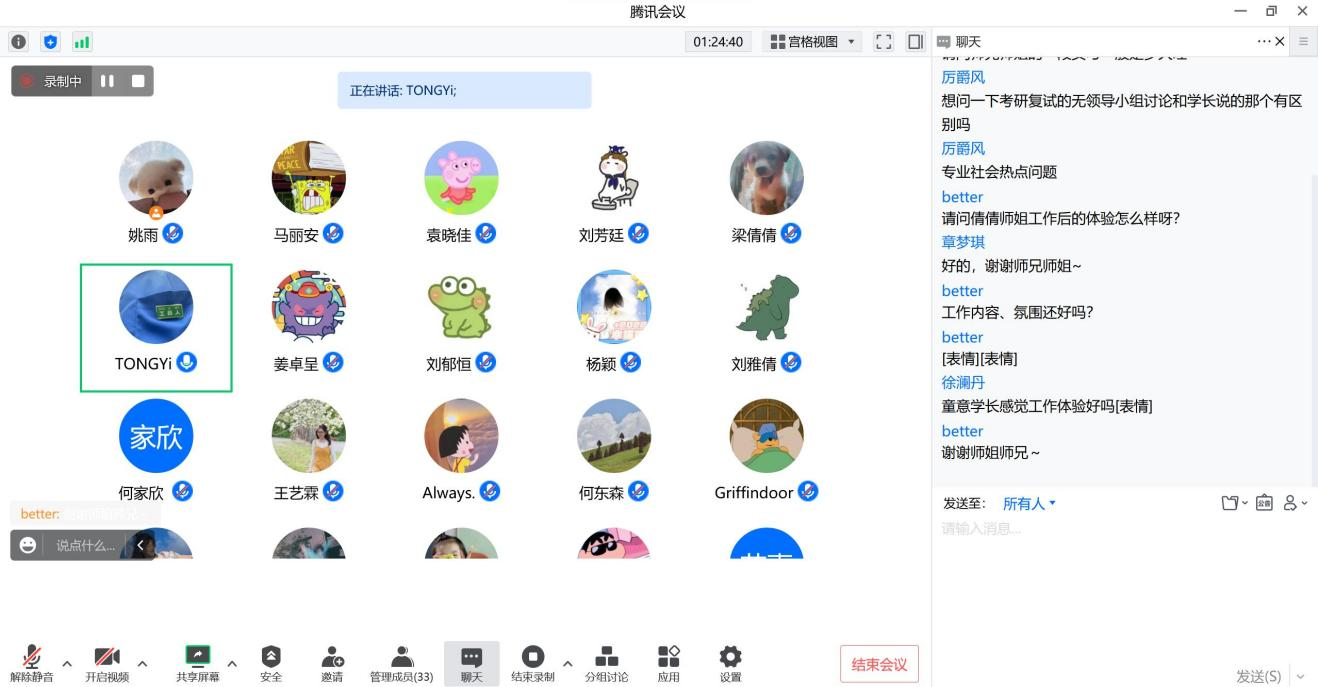The image size is (1318, 687).
Task: Unmute microphone (解除静音)
Action: [32, 662]
